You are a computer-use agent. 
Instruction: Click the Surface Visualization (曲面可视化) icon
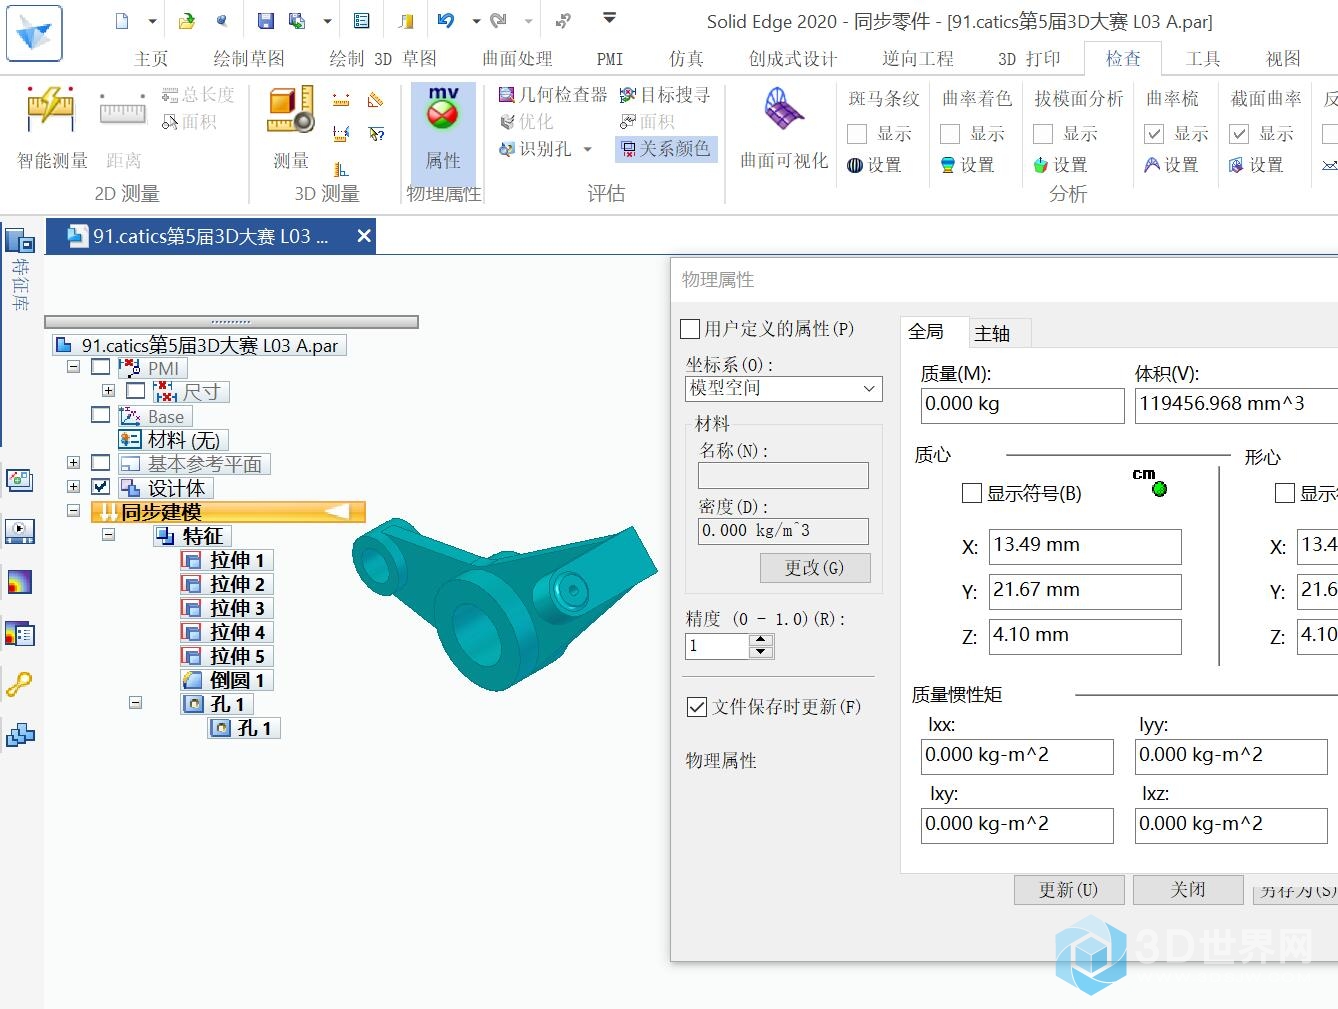[784, 128]
